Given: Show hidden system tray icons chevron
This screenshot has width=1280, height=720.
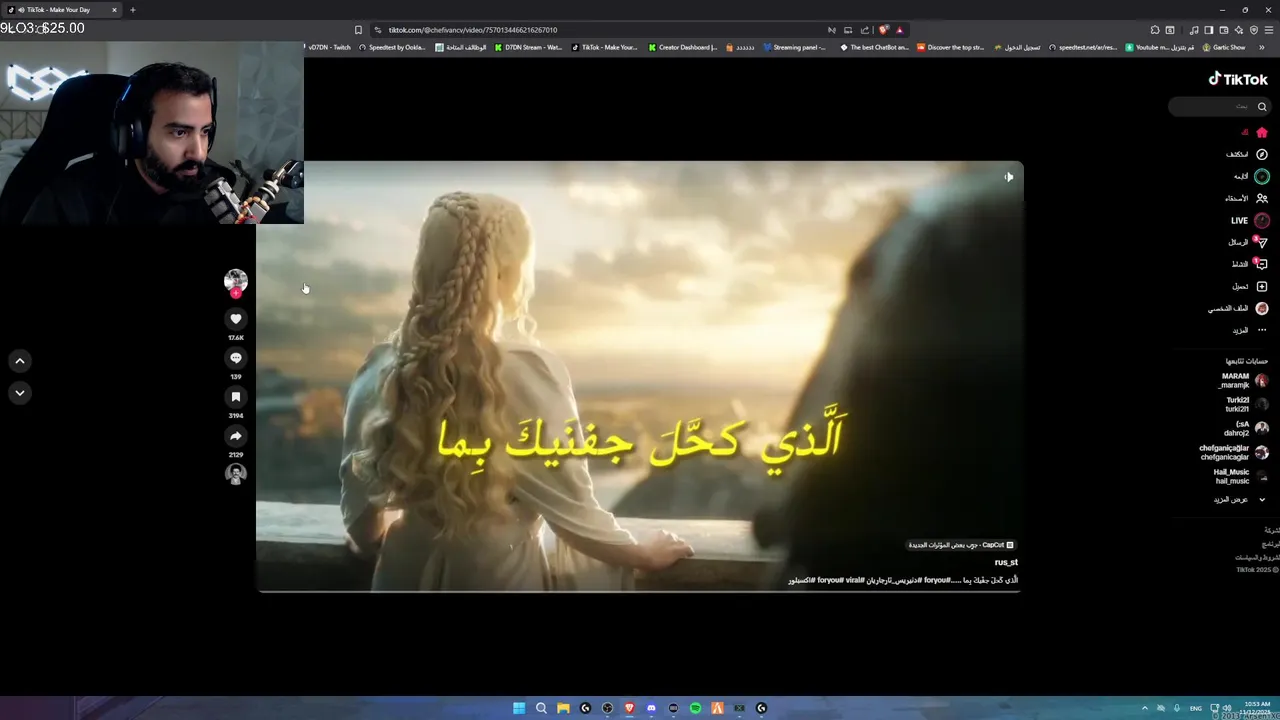Looking at the screenshot, I should tap(1145, 708).
